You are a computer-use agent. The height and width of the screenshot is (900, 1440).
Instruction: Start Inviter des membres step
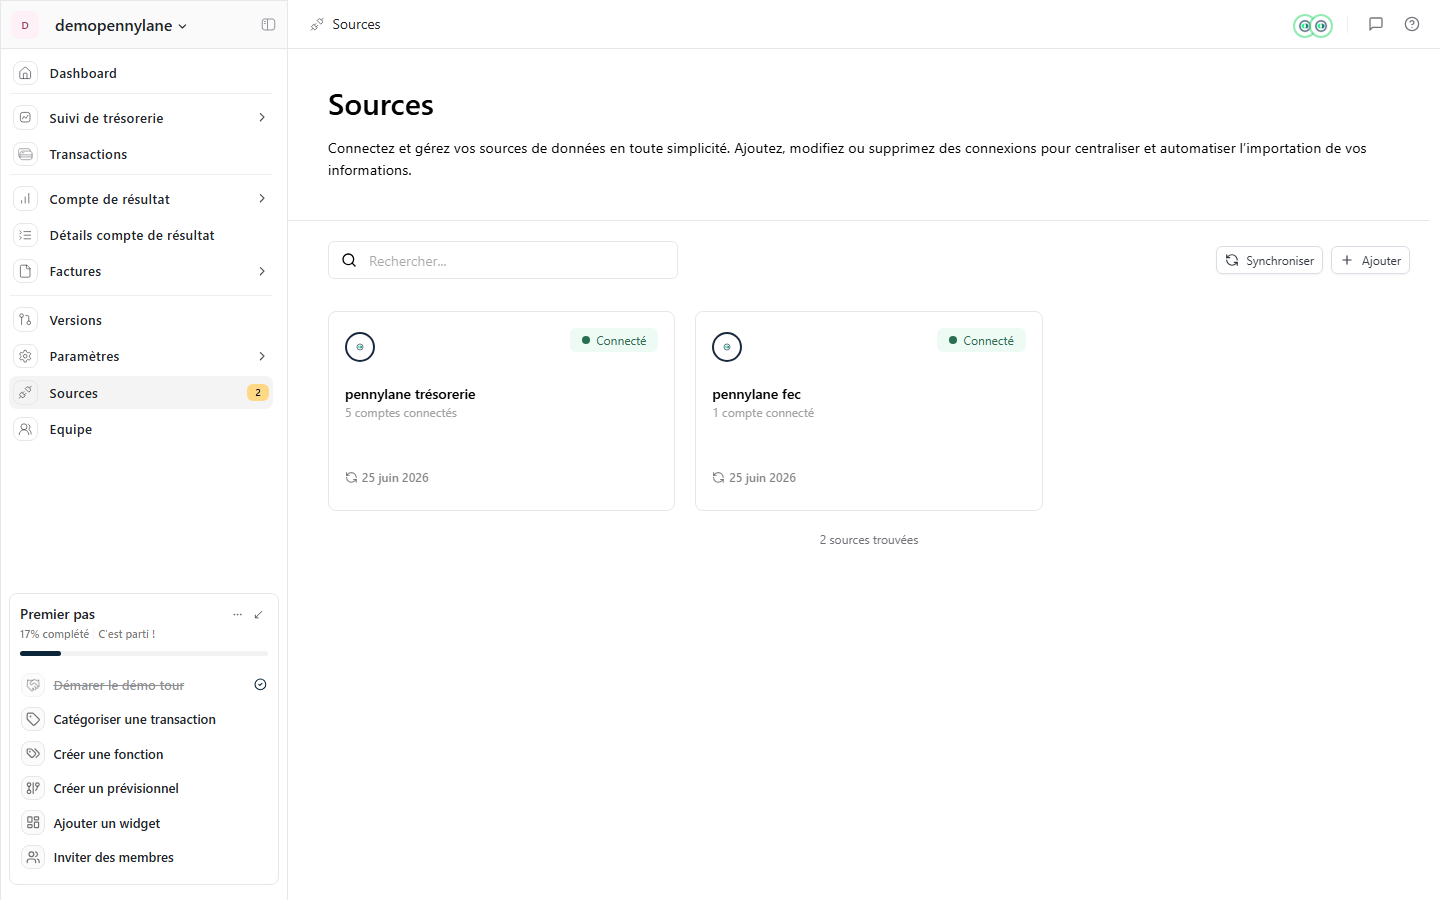144,857
